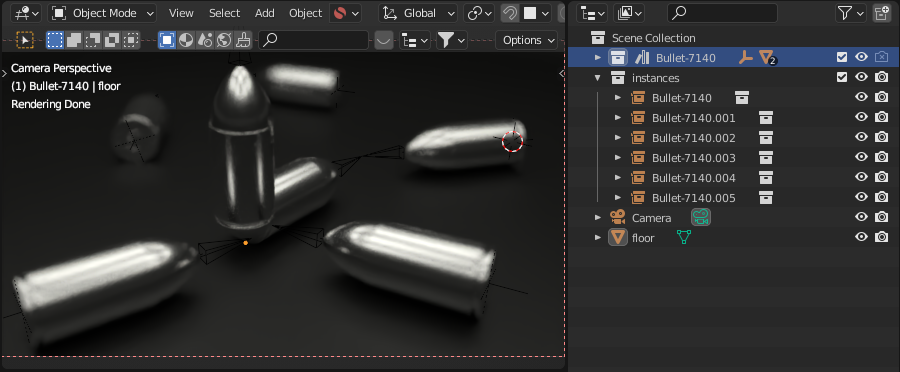The width and height of the screenshot is (900, 372).
Task: Click the checkered sphere material icon
Action: click(x=186, y=40)
